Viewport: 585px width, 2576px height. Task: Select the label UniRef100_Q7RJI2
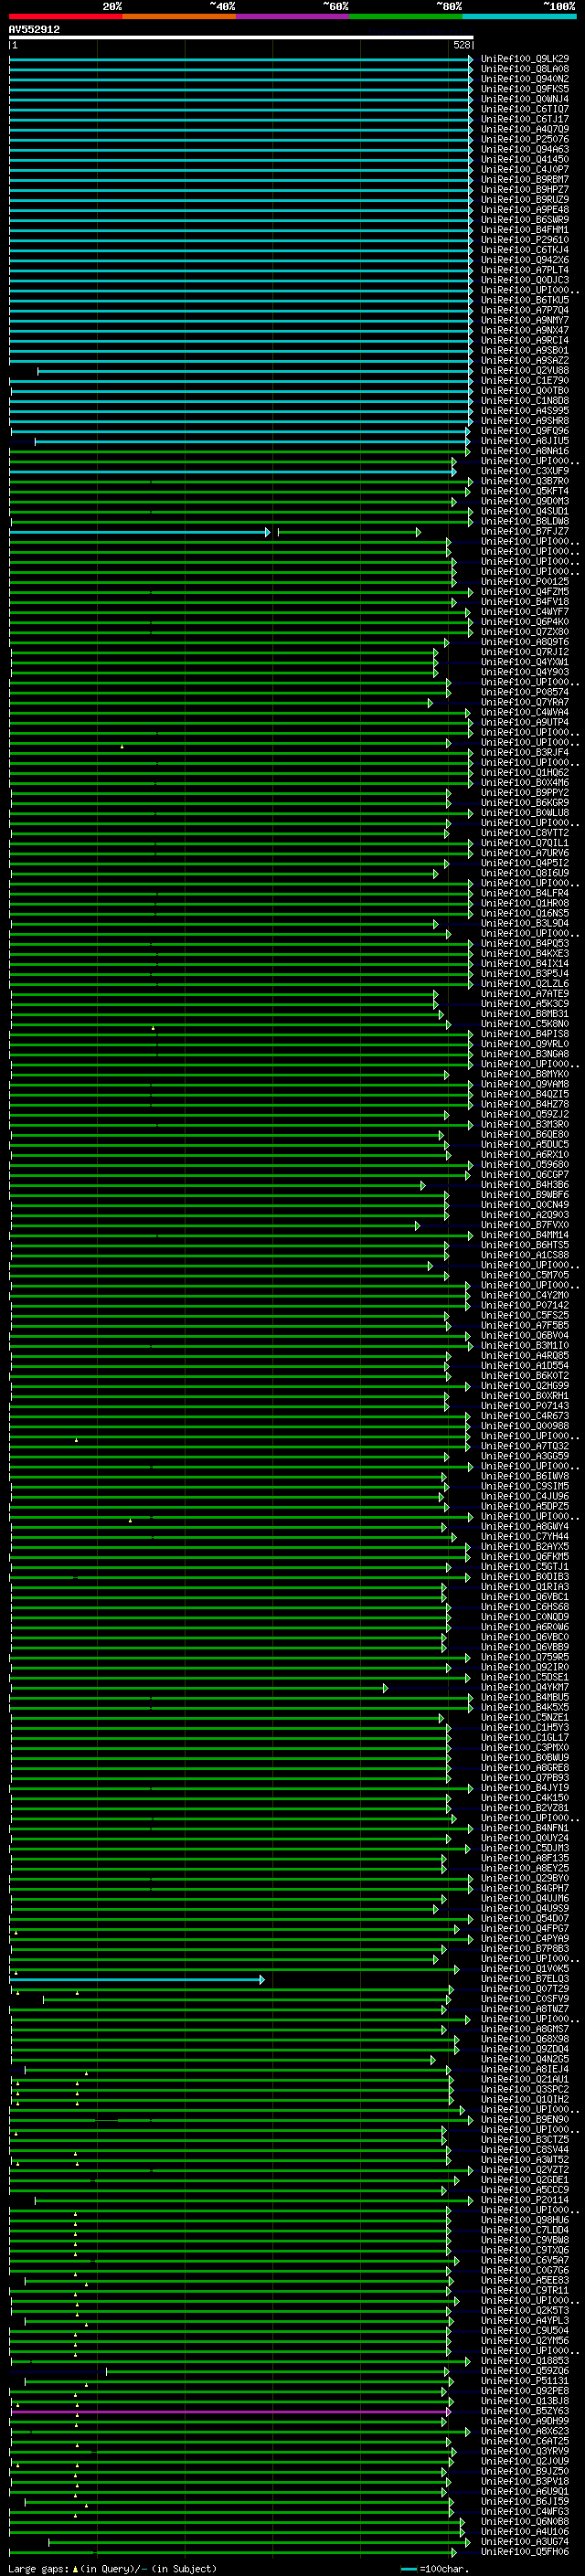[525, 652]
